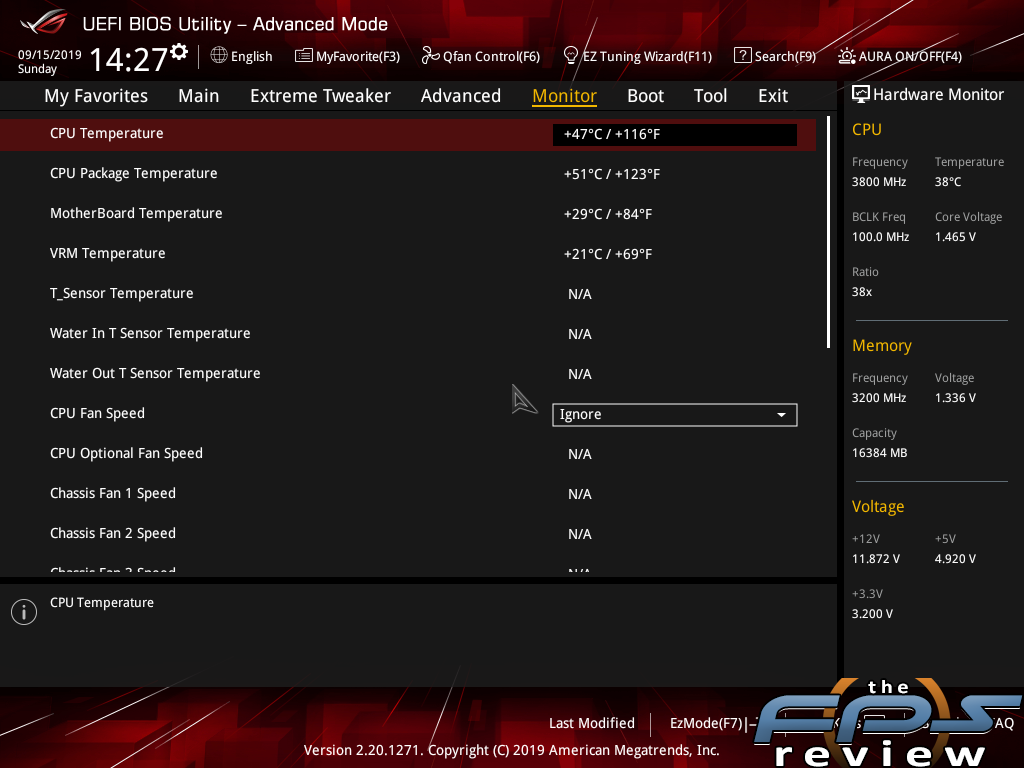Click the Search question mark icon
The height and width of the screenshot is (768, 1024).
pyautogui.click(x=743, y=56)
